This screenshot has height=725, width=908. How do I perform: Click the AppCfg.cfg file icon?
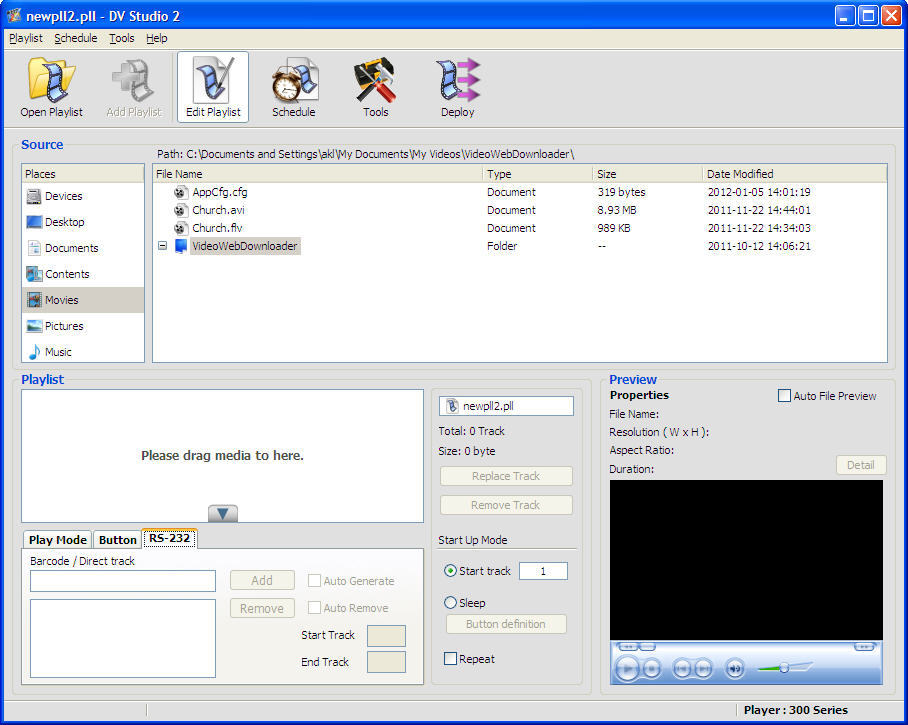coord(181,192)
